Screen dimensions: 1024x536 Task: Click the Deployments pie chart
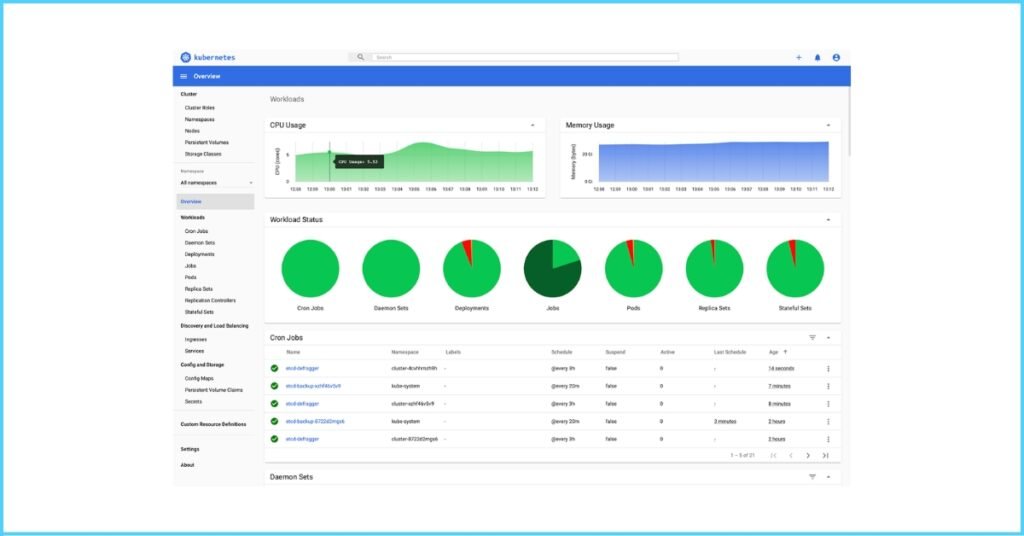[472, 268]
